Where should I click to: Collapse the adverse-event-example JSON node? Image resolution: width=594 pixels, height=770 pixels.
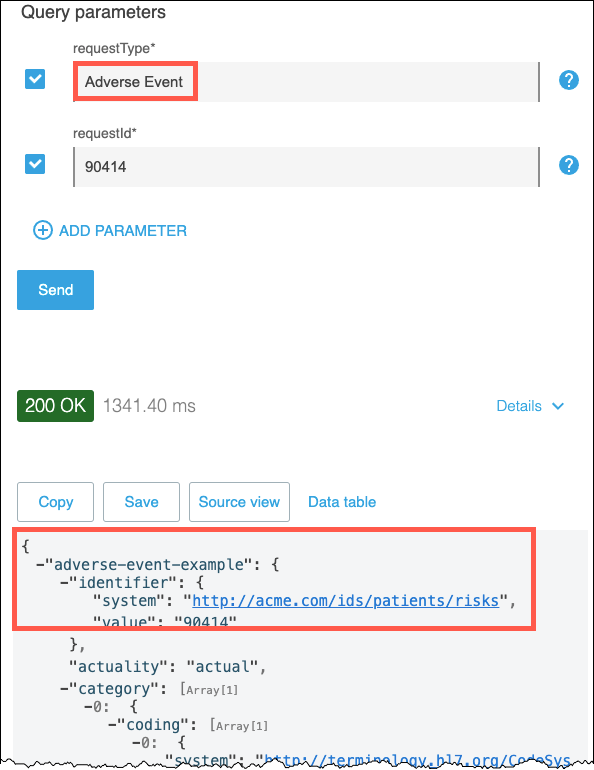[40, 565]
